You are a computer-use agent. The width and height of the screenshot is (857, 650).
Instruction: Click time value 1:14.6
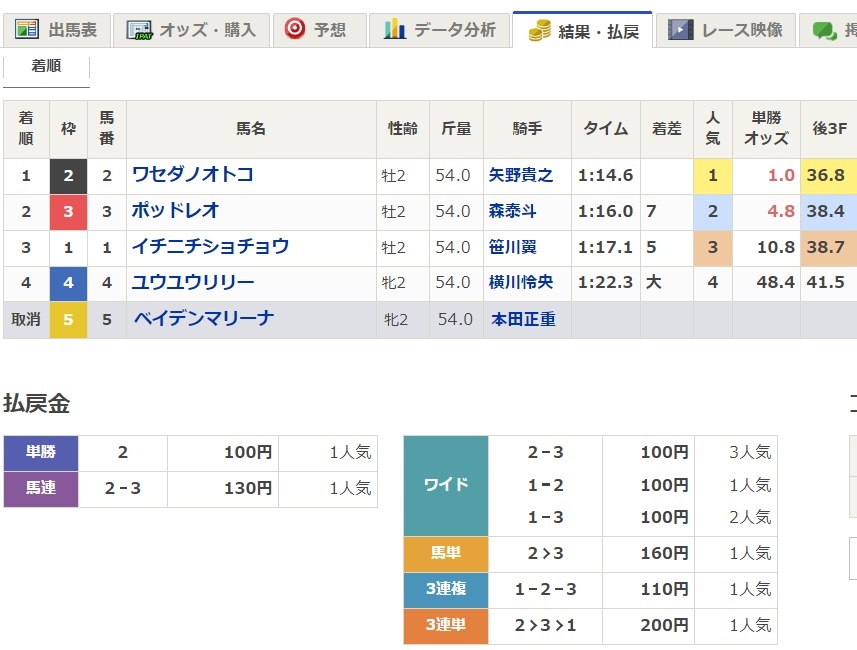coord(605,175)
